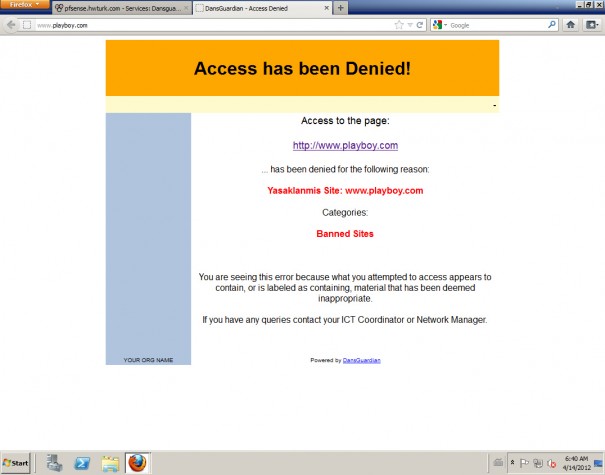Open the Google search engine selector

(439, 25)
